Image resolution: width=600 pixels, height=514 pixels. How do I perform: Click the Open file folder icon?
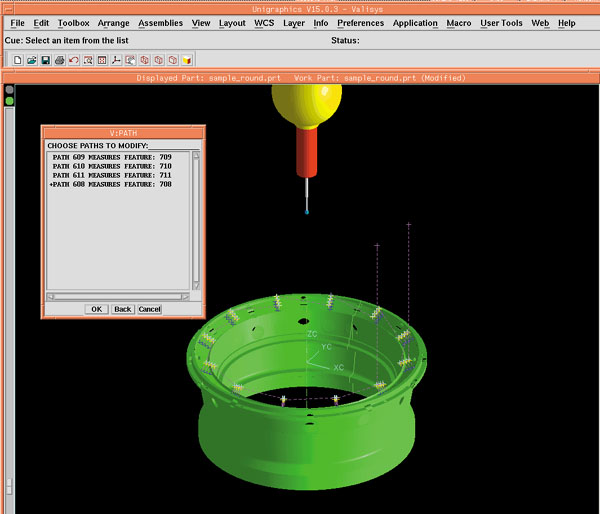pos(32,60)
